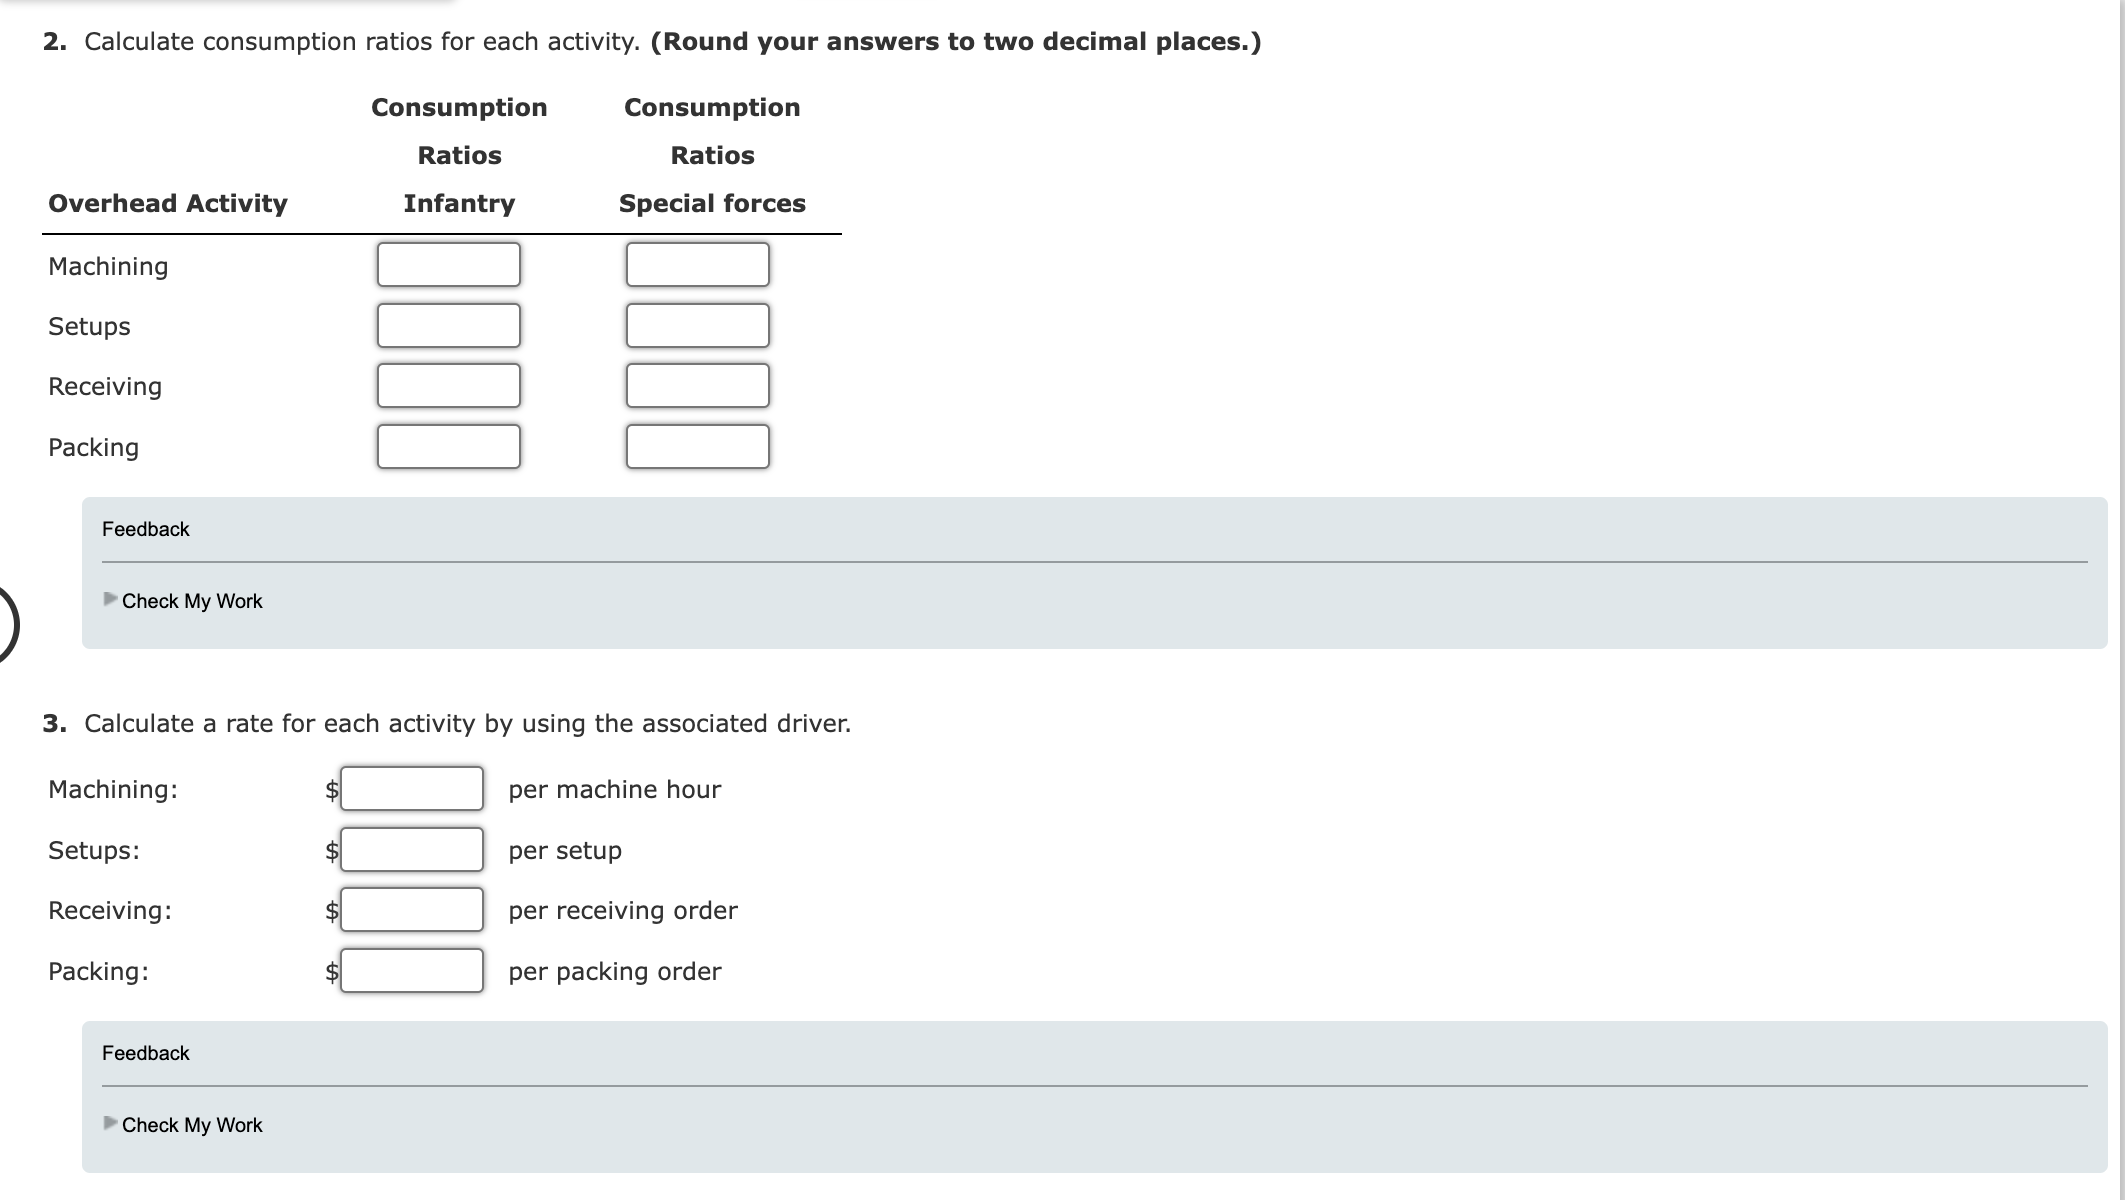The height and width of the screenshot is (1200, 2125).
Task: Click the Feedback header in question 2
Action: (x=145, y=529)
